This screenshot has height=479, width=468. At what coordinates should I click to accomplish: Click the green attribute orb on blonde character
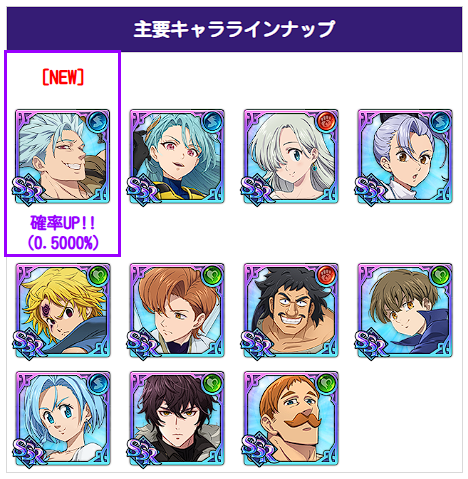click(x=98, y=275)
